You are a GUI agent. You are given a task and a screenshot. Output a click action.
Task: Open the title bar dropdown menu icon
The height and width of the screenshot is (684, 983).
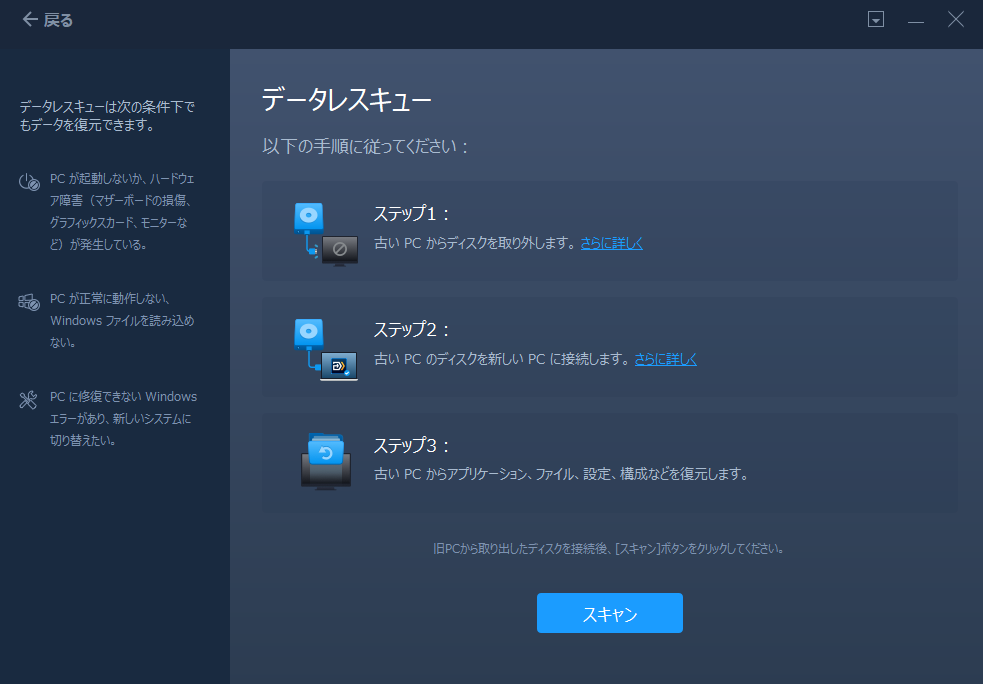[876, 20]
